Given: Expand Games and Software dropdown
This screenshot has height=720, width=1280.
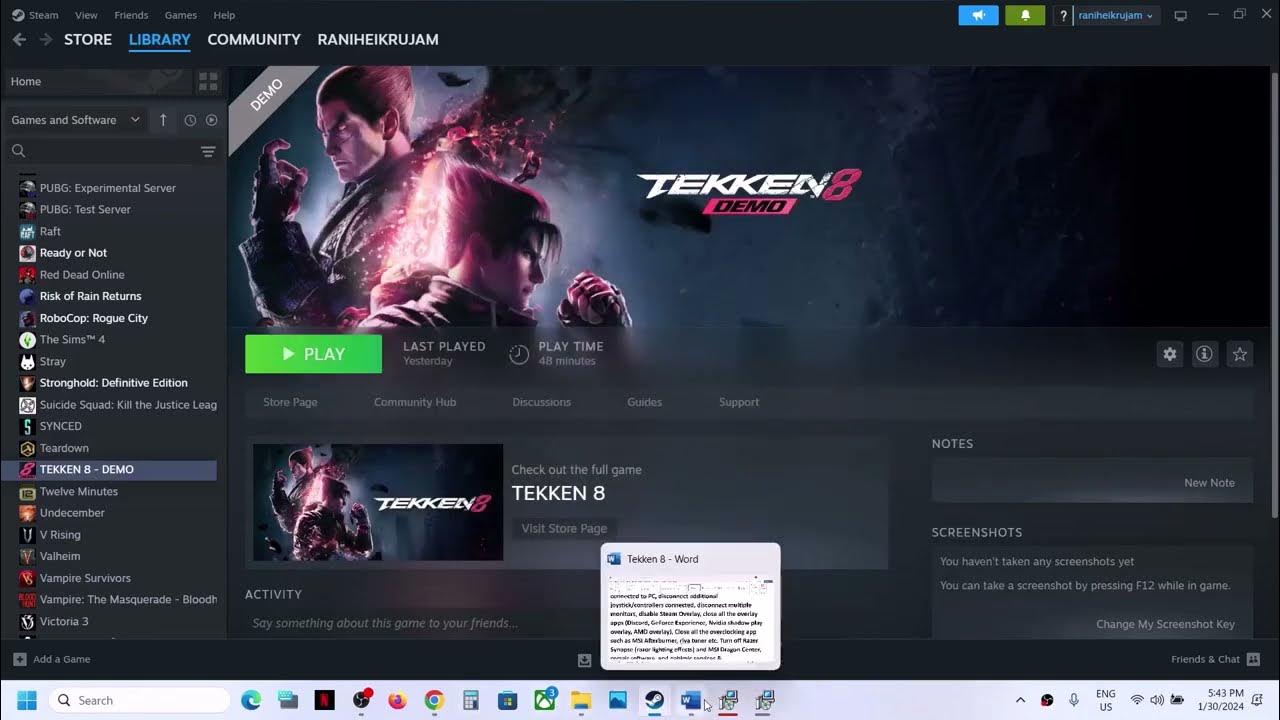Looking at the screenshot, I should click(76, 120).
